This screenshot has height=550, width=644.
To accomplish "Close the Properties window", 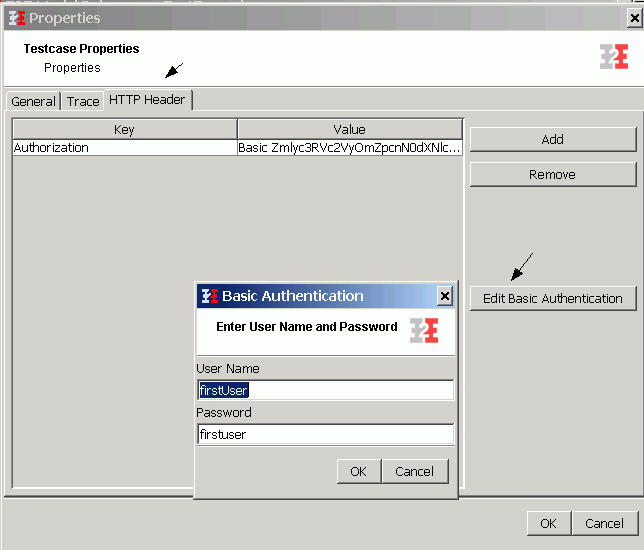I will coord(635,18).
